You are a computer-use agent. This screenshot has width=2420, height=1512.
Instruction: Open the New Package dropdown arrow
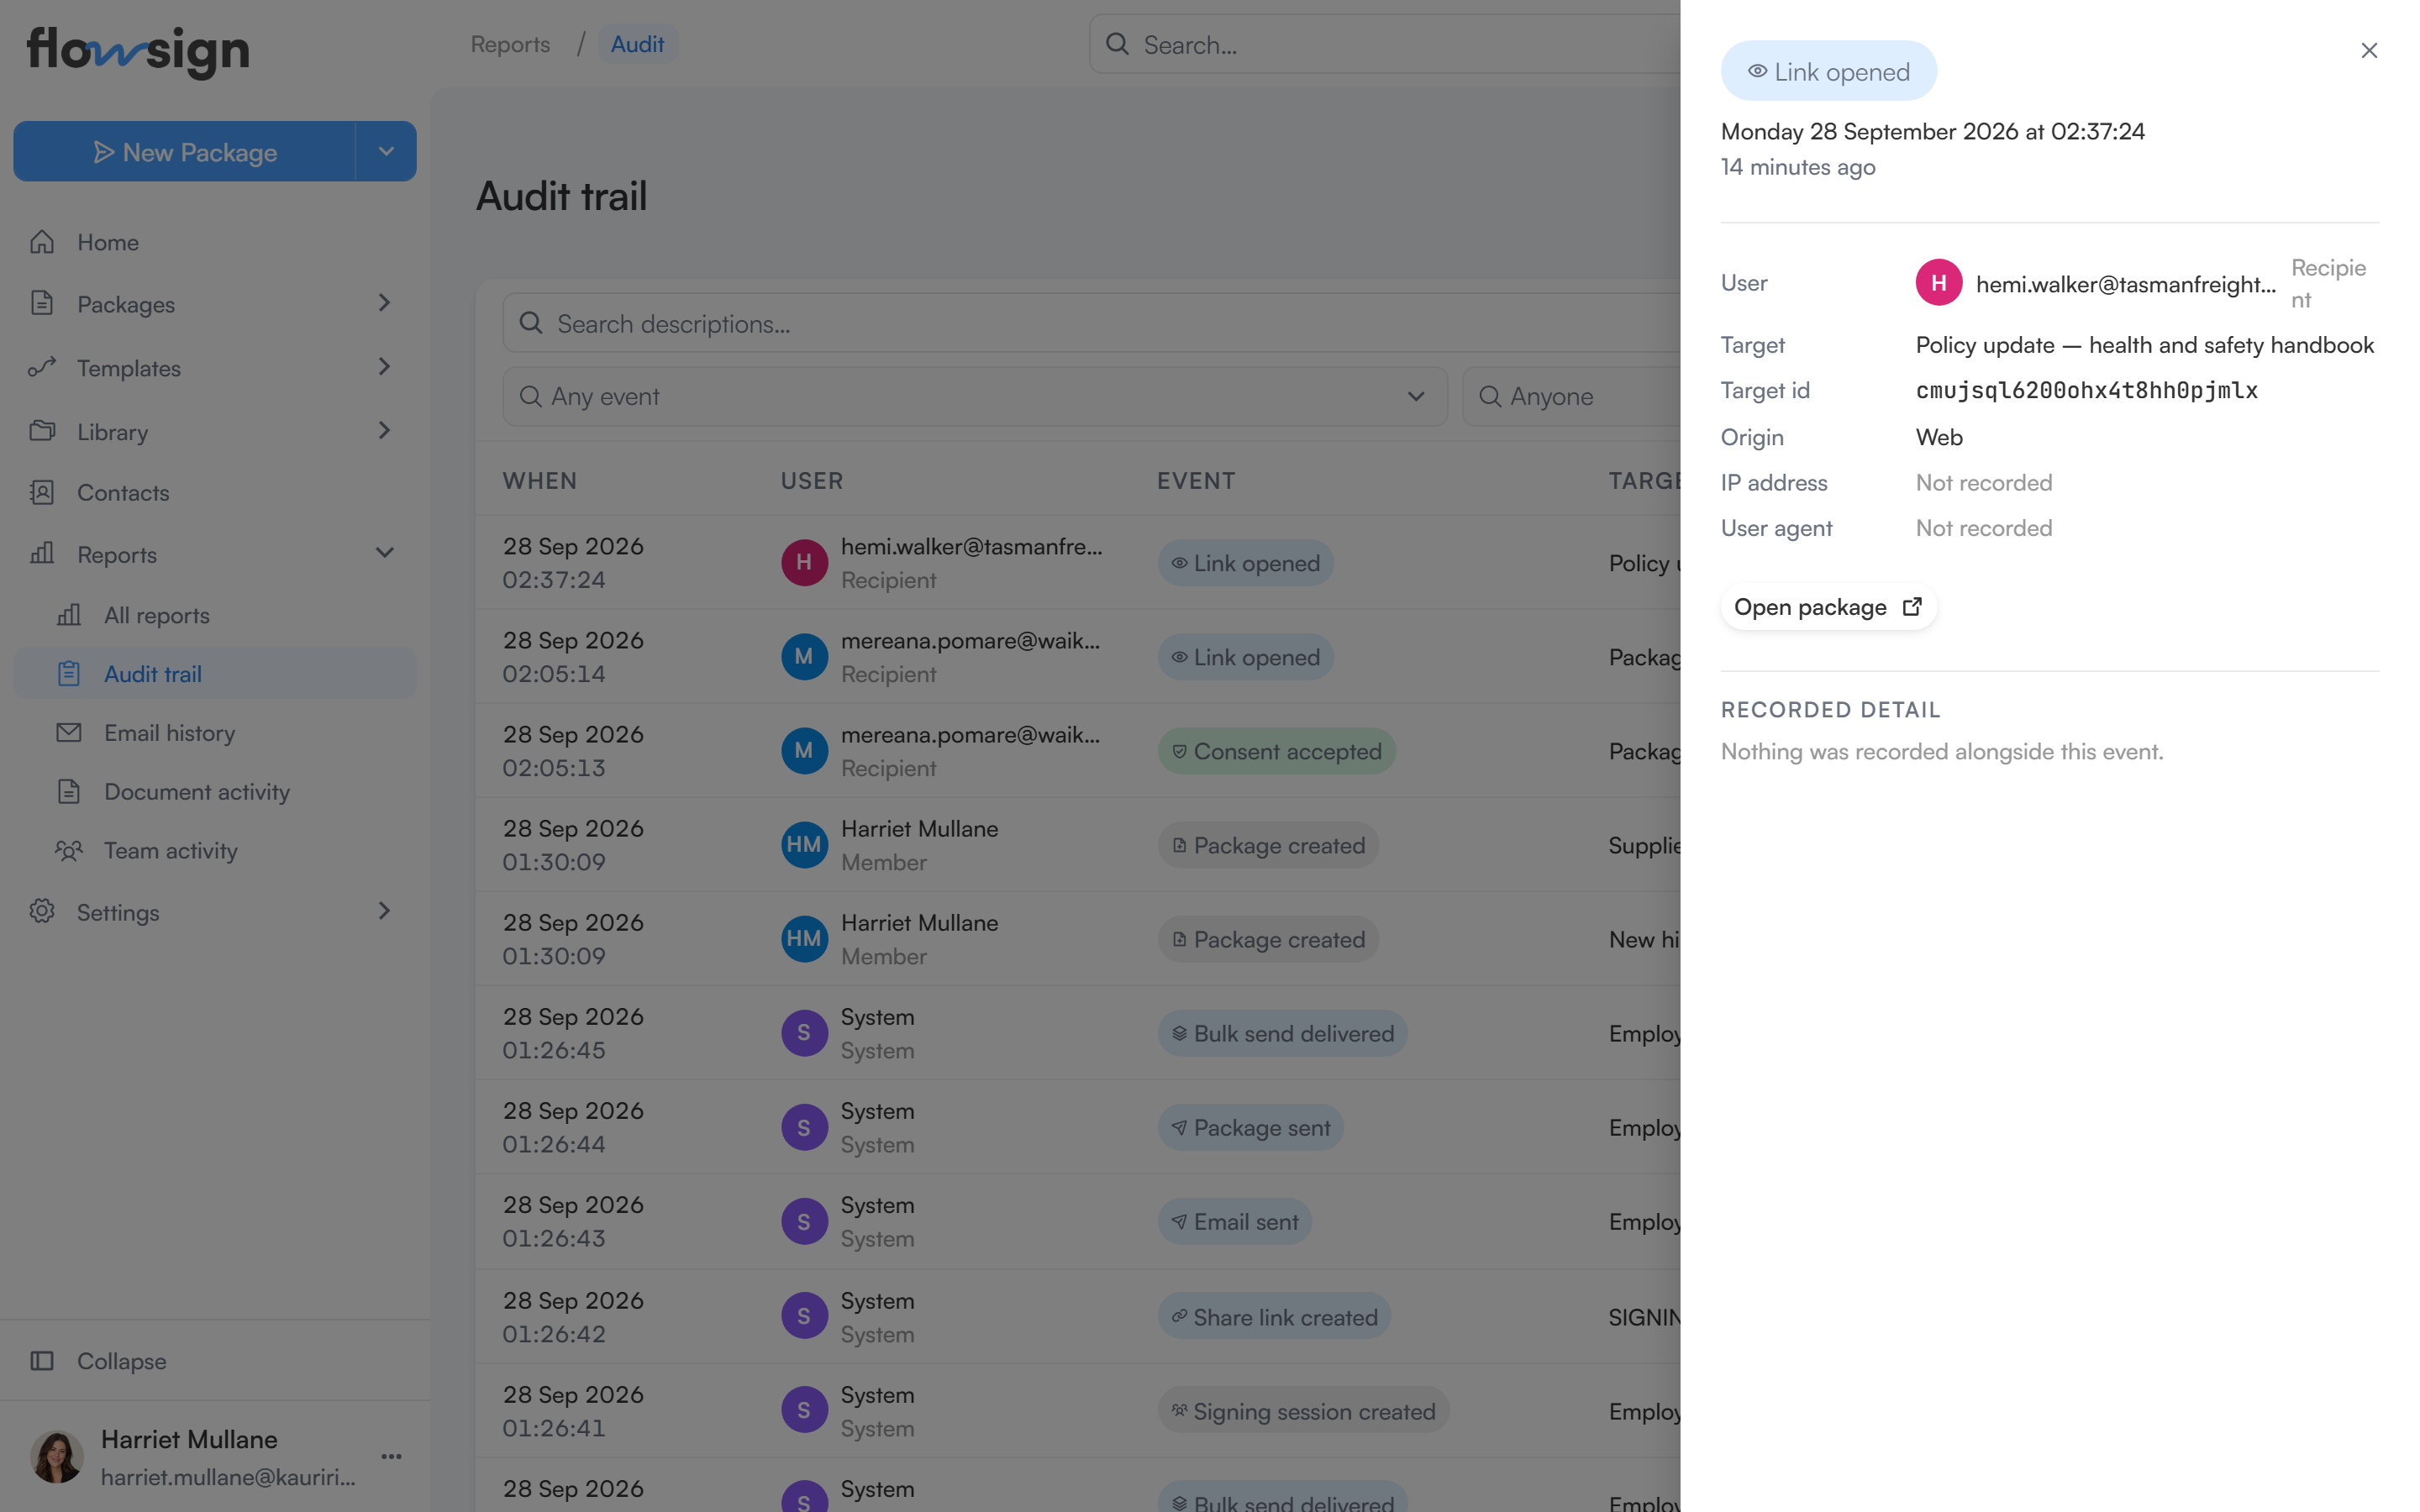(x=386, y=152)
